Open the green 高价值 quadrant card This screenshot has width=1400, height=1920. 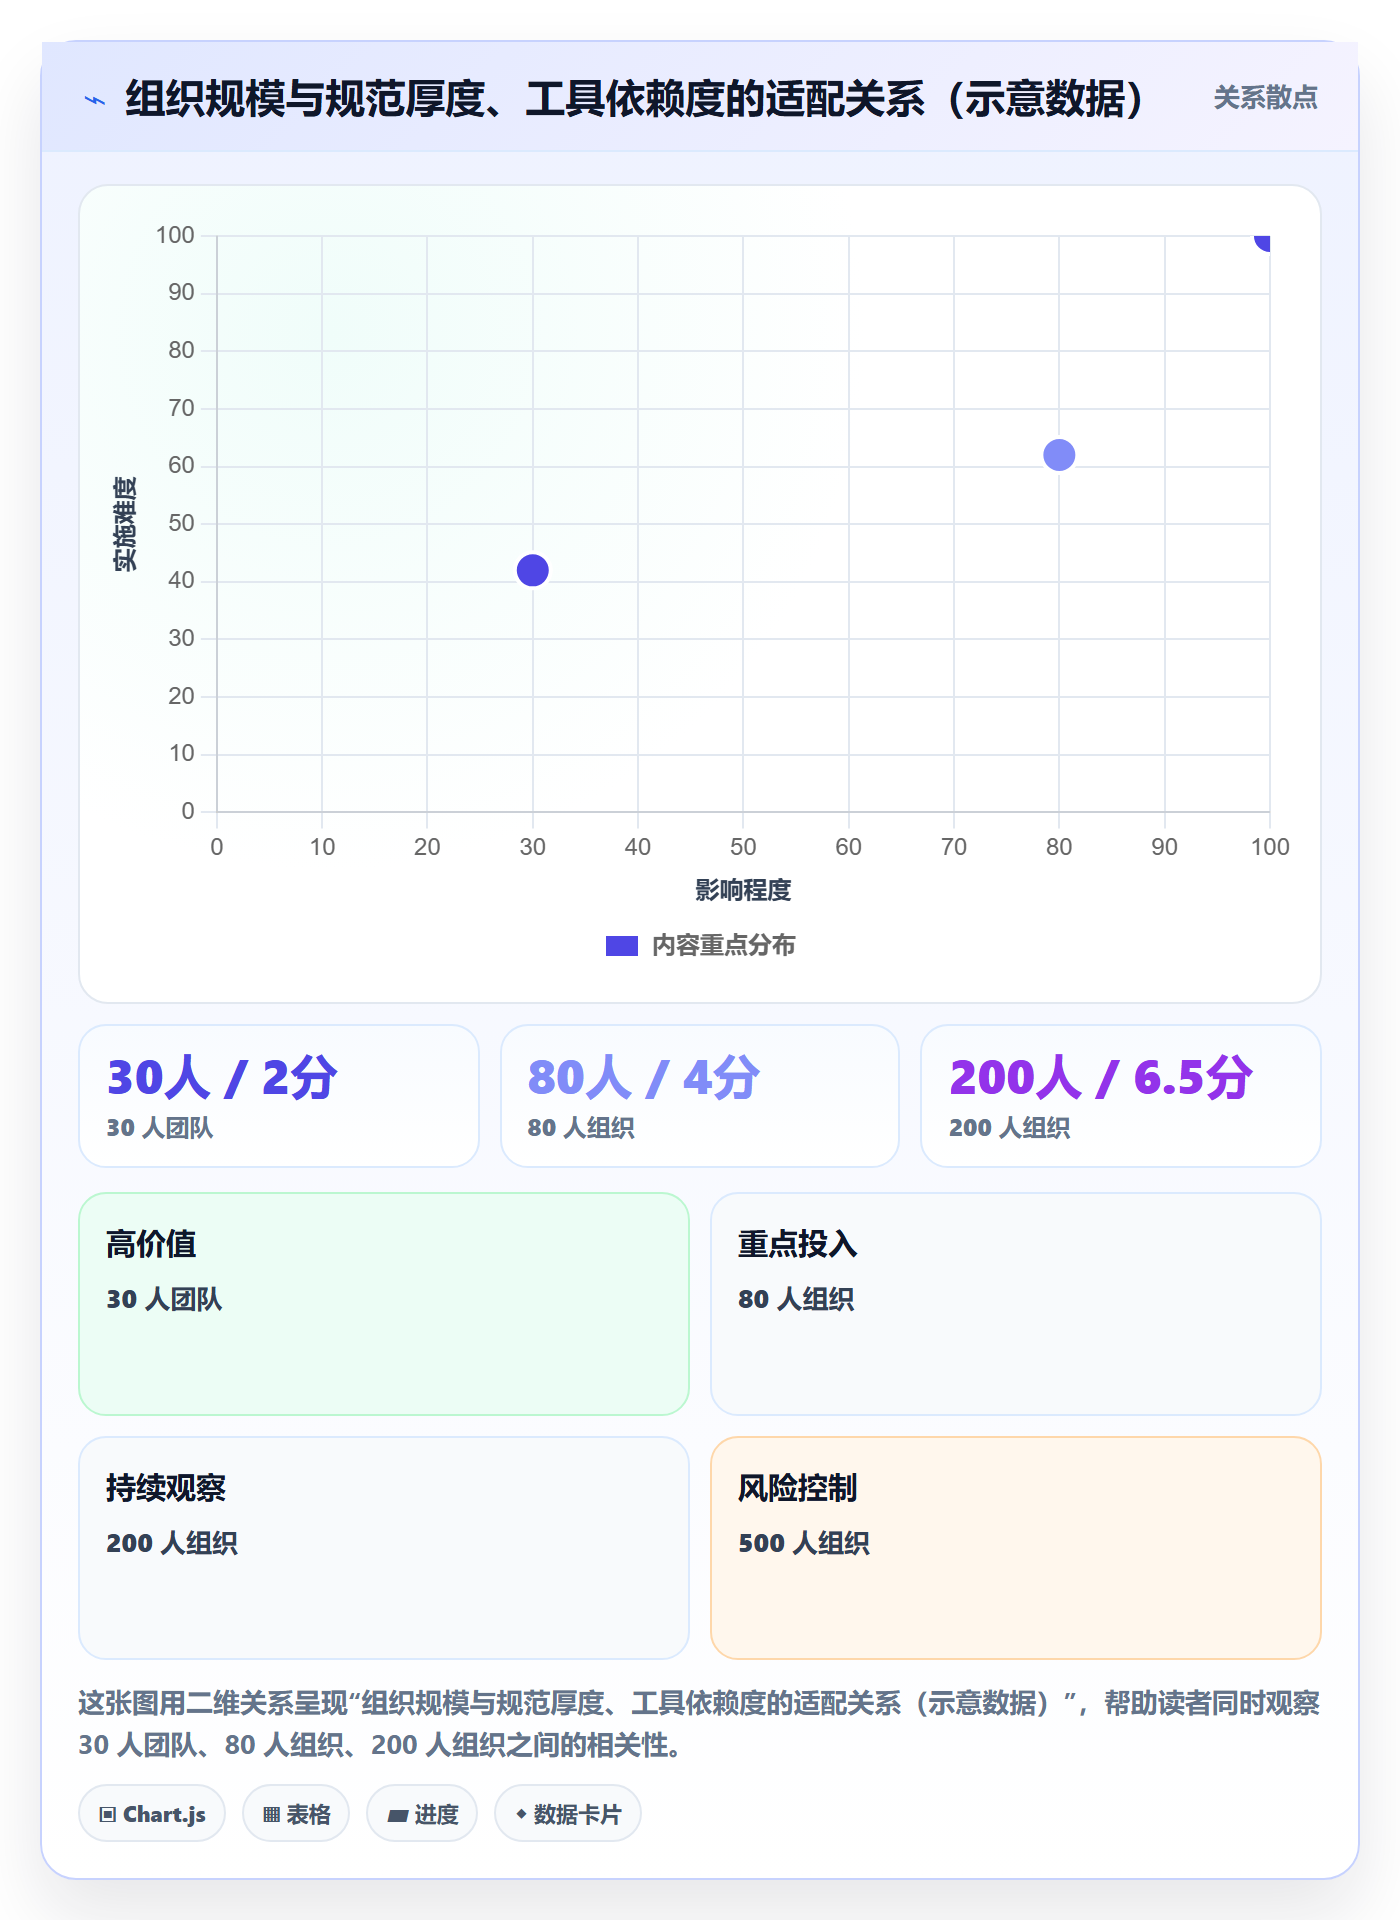click(384, 1304)
